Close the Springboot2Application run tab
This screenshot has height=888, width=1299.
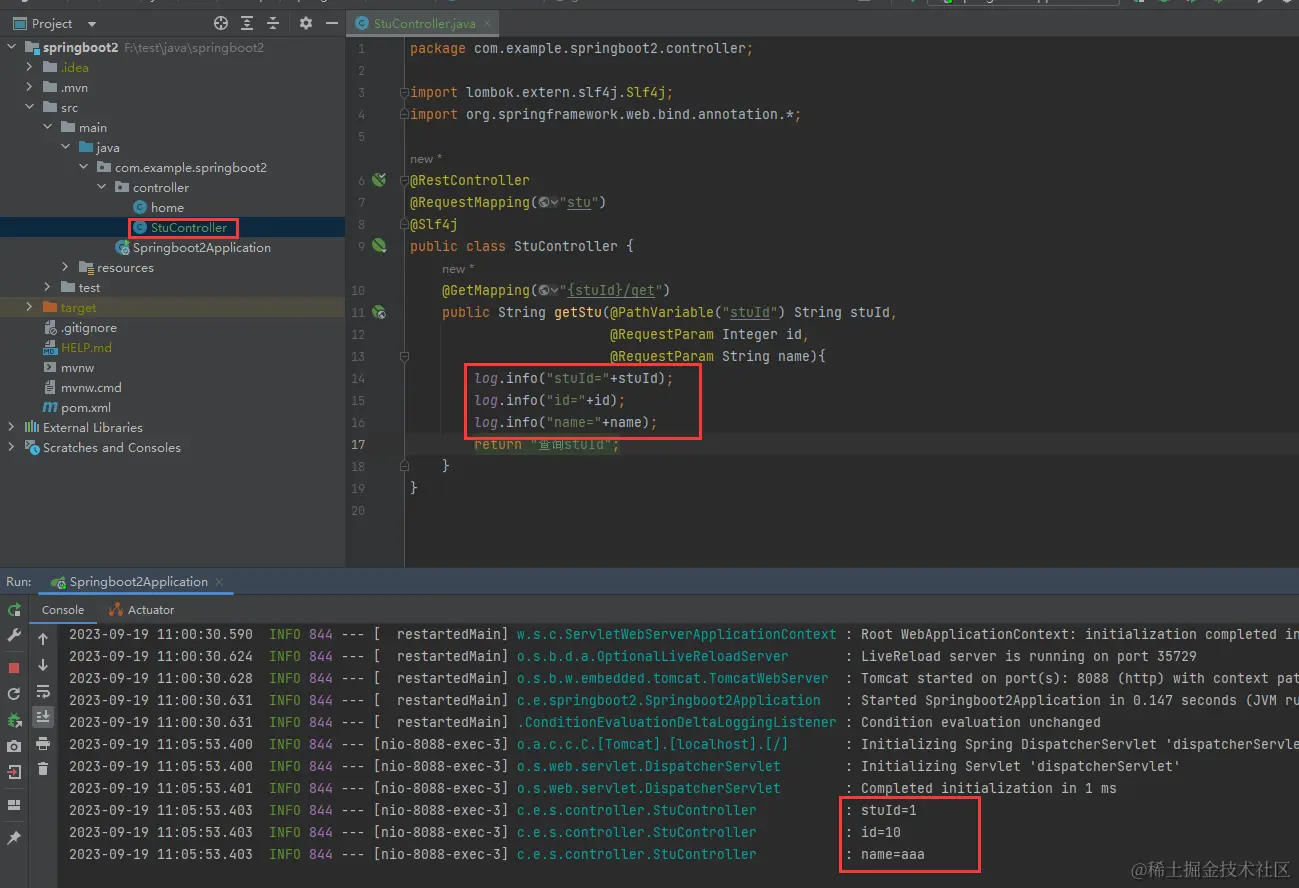(x=220, y=581)
